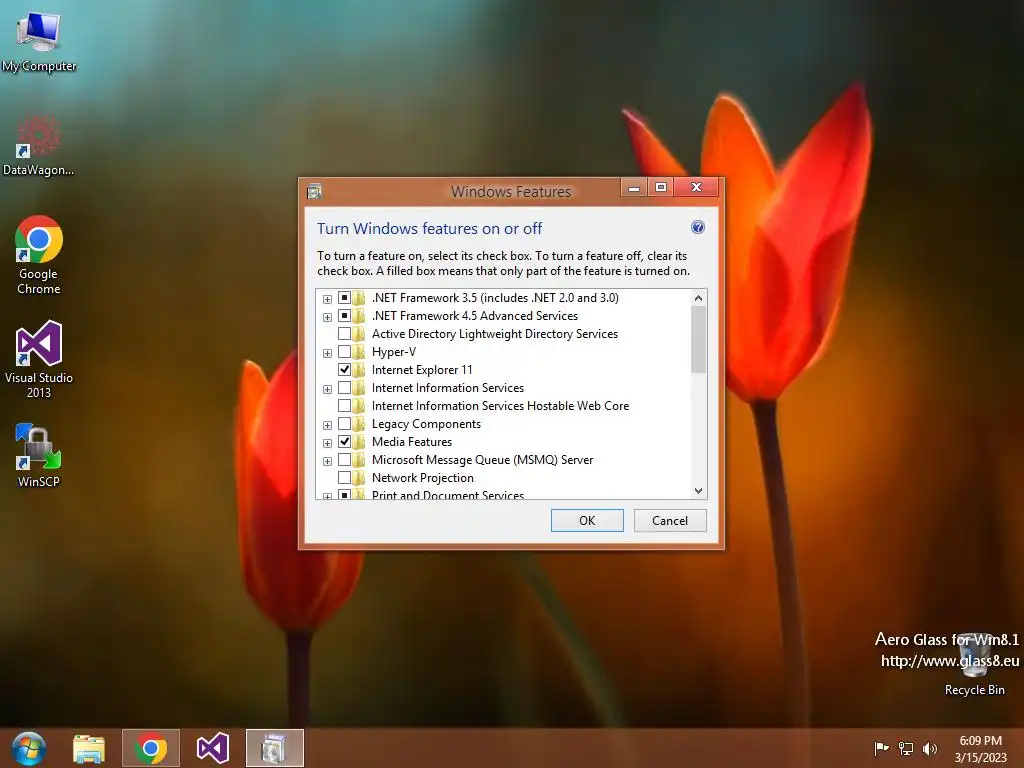The image size is (1024, 768).
Task: Expand the MSMQ Server node
Action: [x=327, y=461]
